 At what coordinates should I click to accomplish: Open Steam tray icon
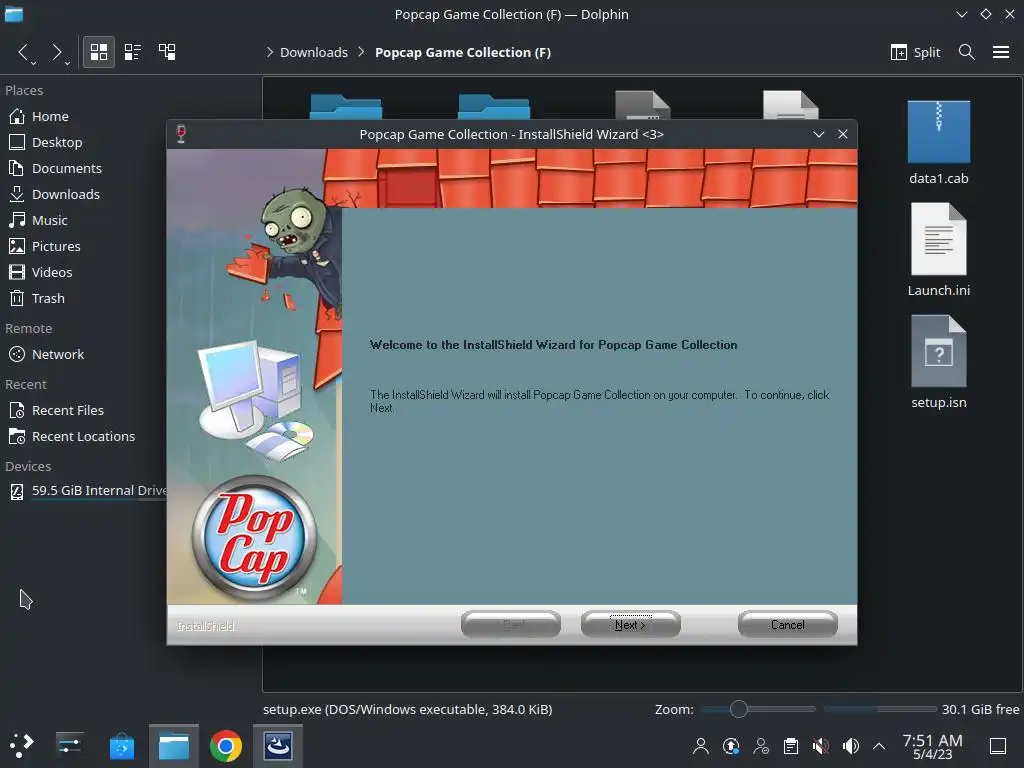click(x=731, y=746)
